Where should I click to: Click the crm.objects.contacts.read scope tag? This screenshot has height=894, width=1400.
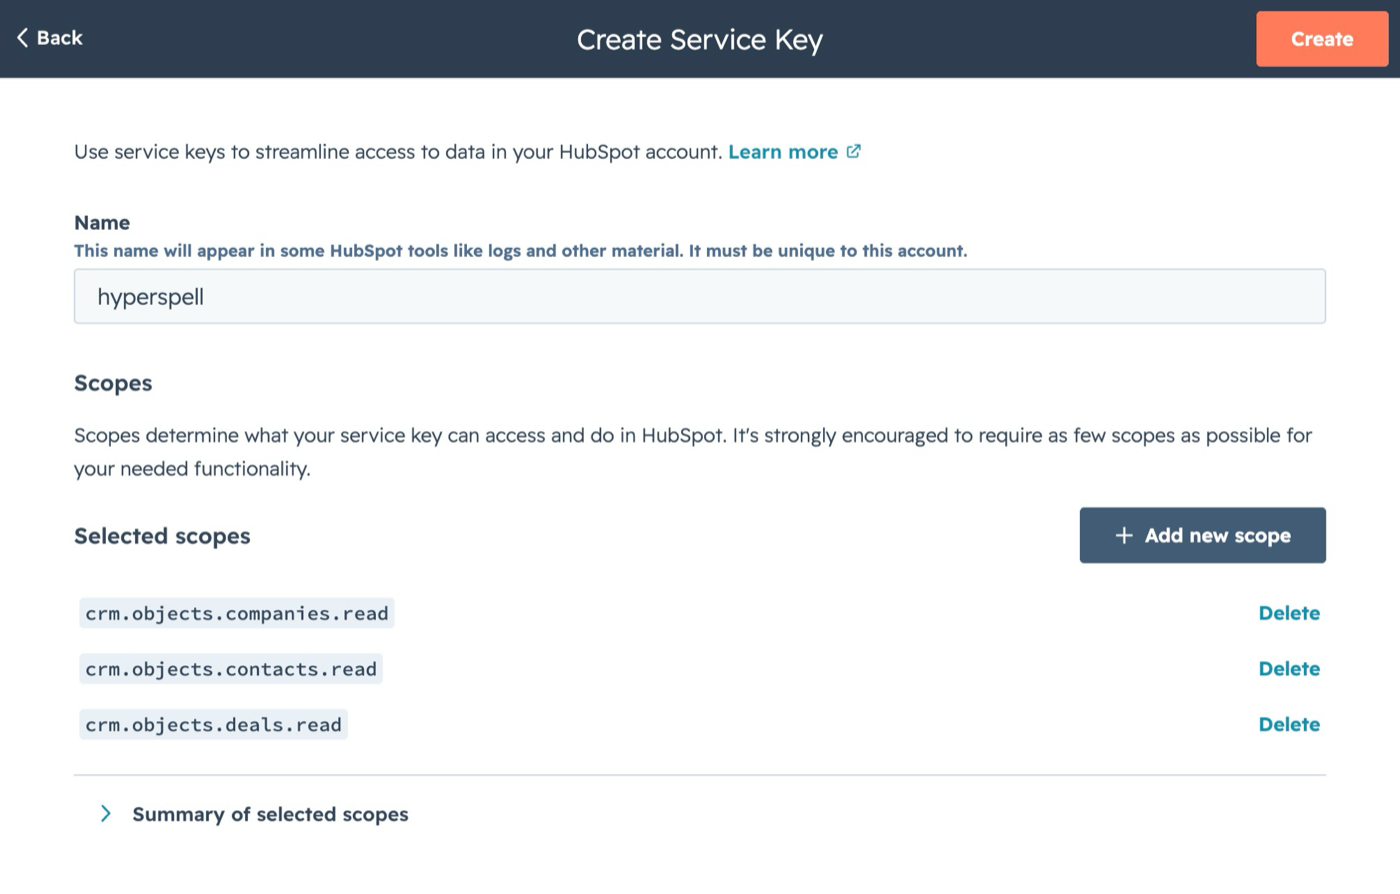[231, 669]
